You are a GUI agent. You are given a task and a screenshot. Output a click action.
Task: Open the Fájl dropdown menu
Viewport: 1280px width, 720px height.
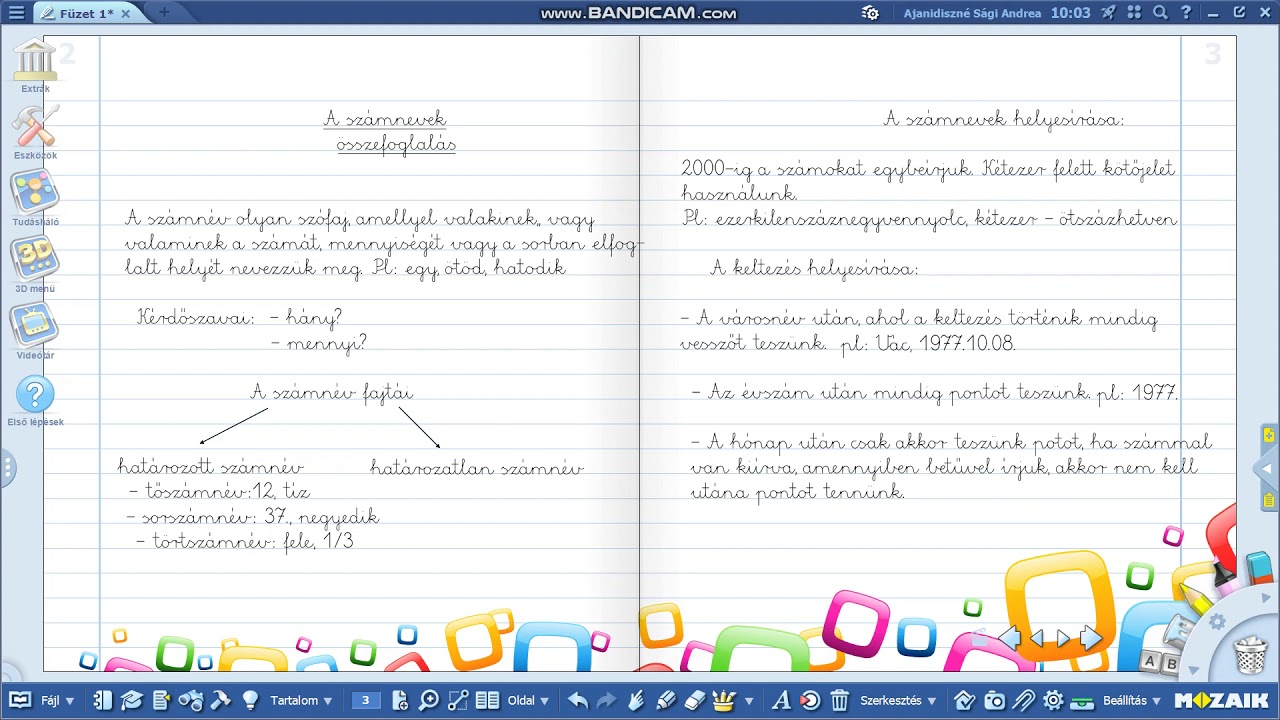(57, 701)
